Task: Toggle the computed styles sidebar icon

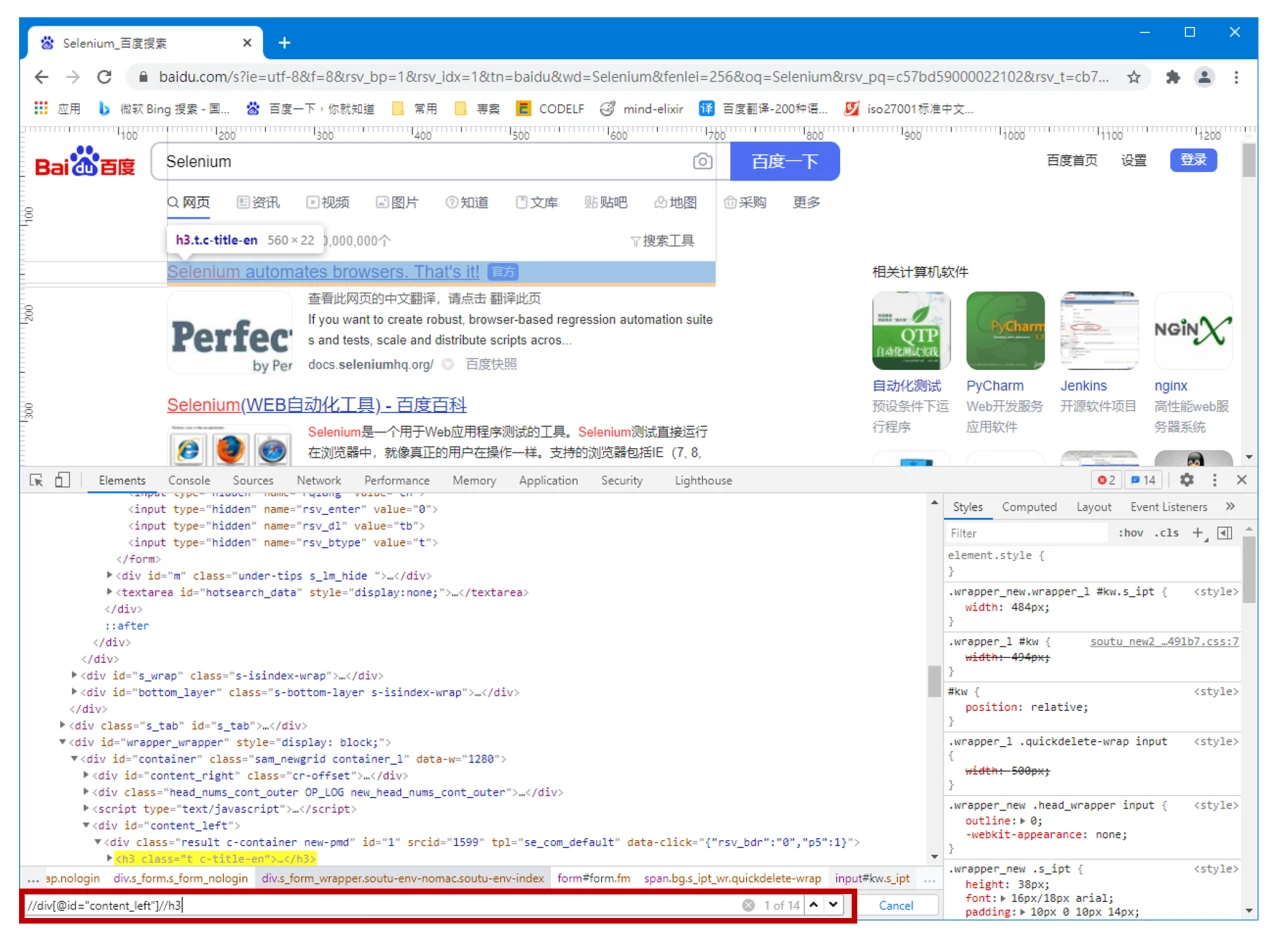Action: (x=1224, y=533)
